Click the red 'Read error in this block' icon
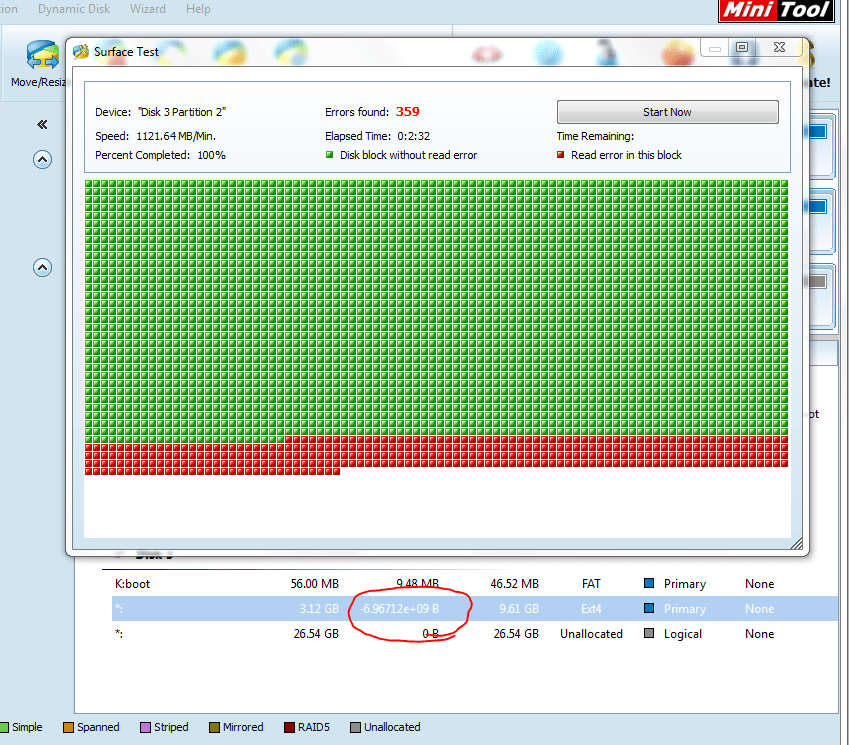849x745 pixels. pyautogui.click(x=561, y=155)
